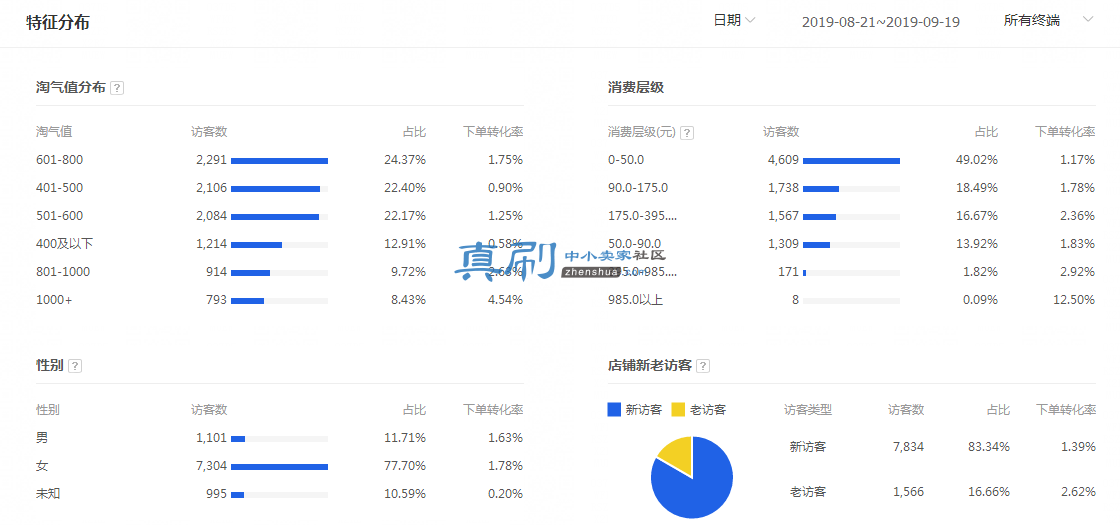The height and width of the screenshot is (525, 1120).
Task: Select the 1000+ row label
Action: (54, 300)
